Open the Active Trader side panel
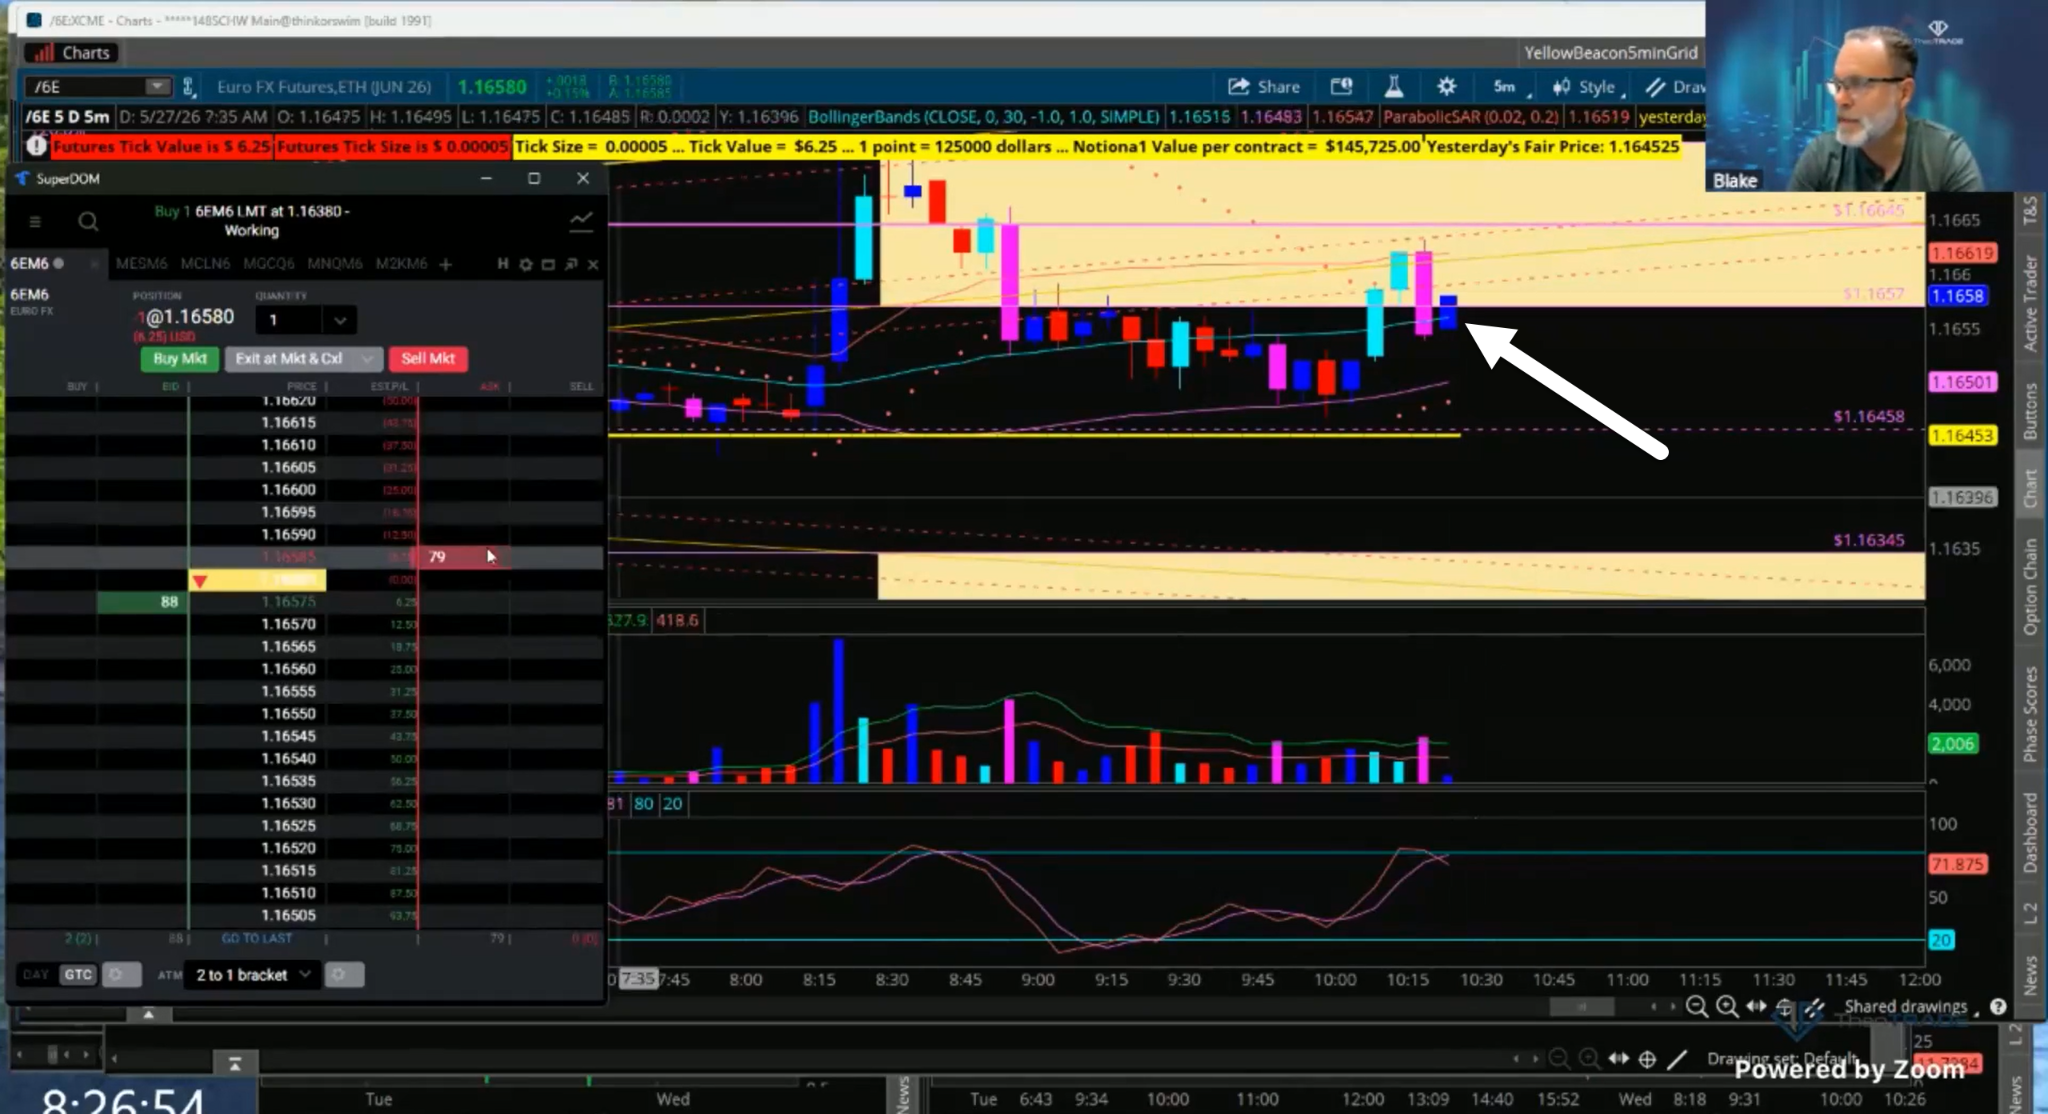 pyautogui.click(x=2030, y=302)
